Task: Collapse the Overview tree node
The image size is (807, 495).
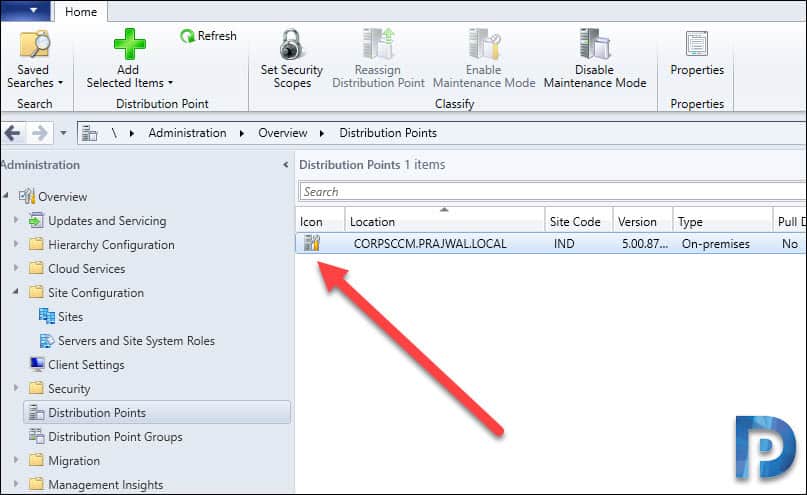Action: [6, 196]
